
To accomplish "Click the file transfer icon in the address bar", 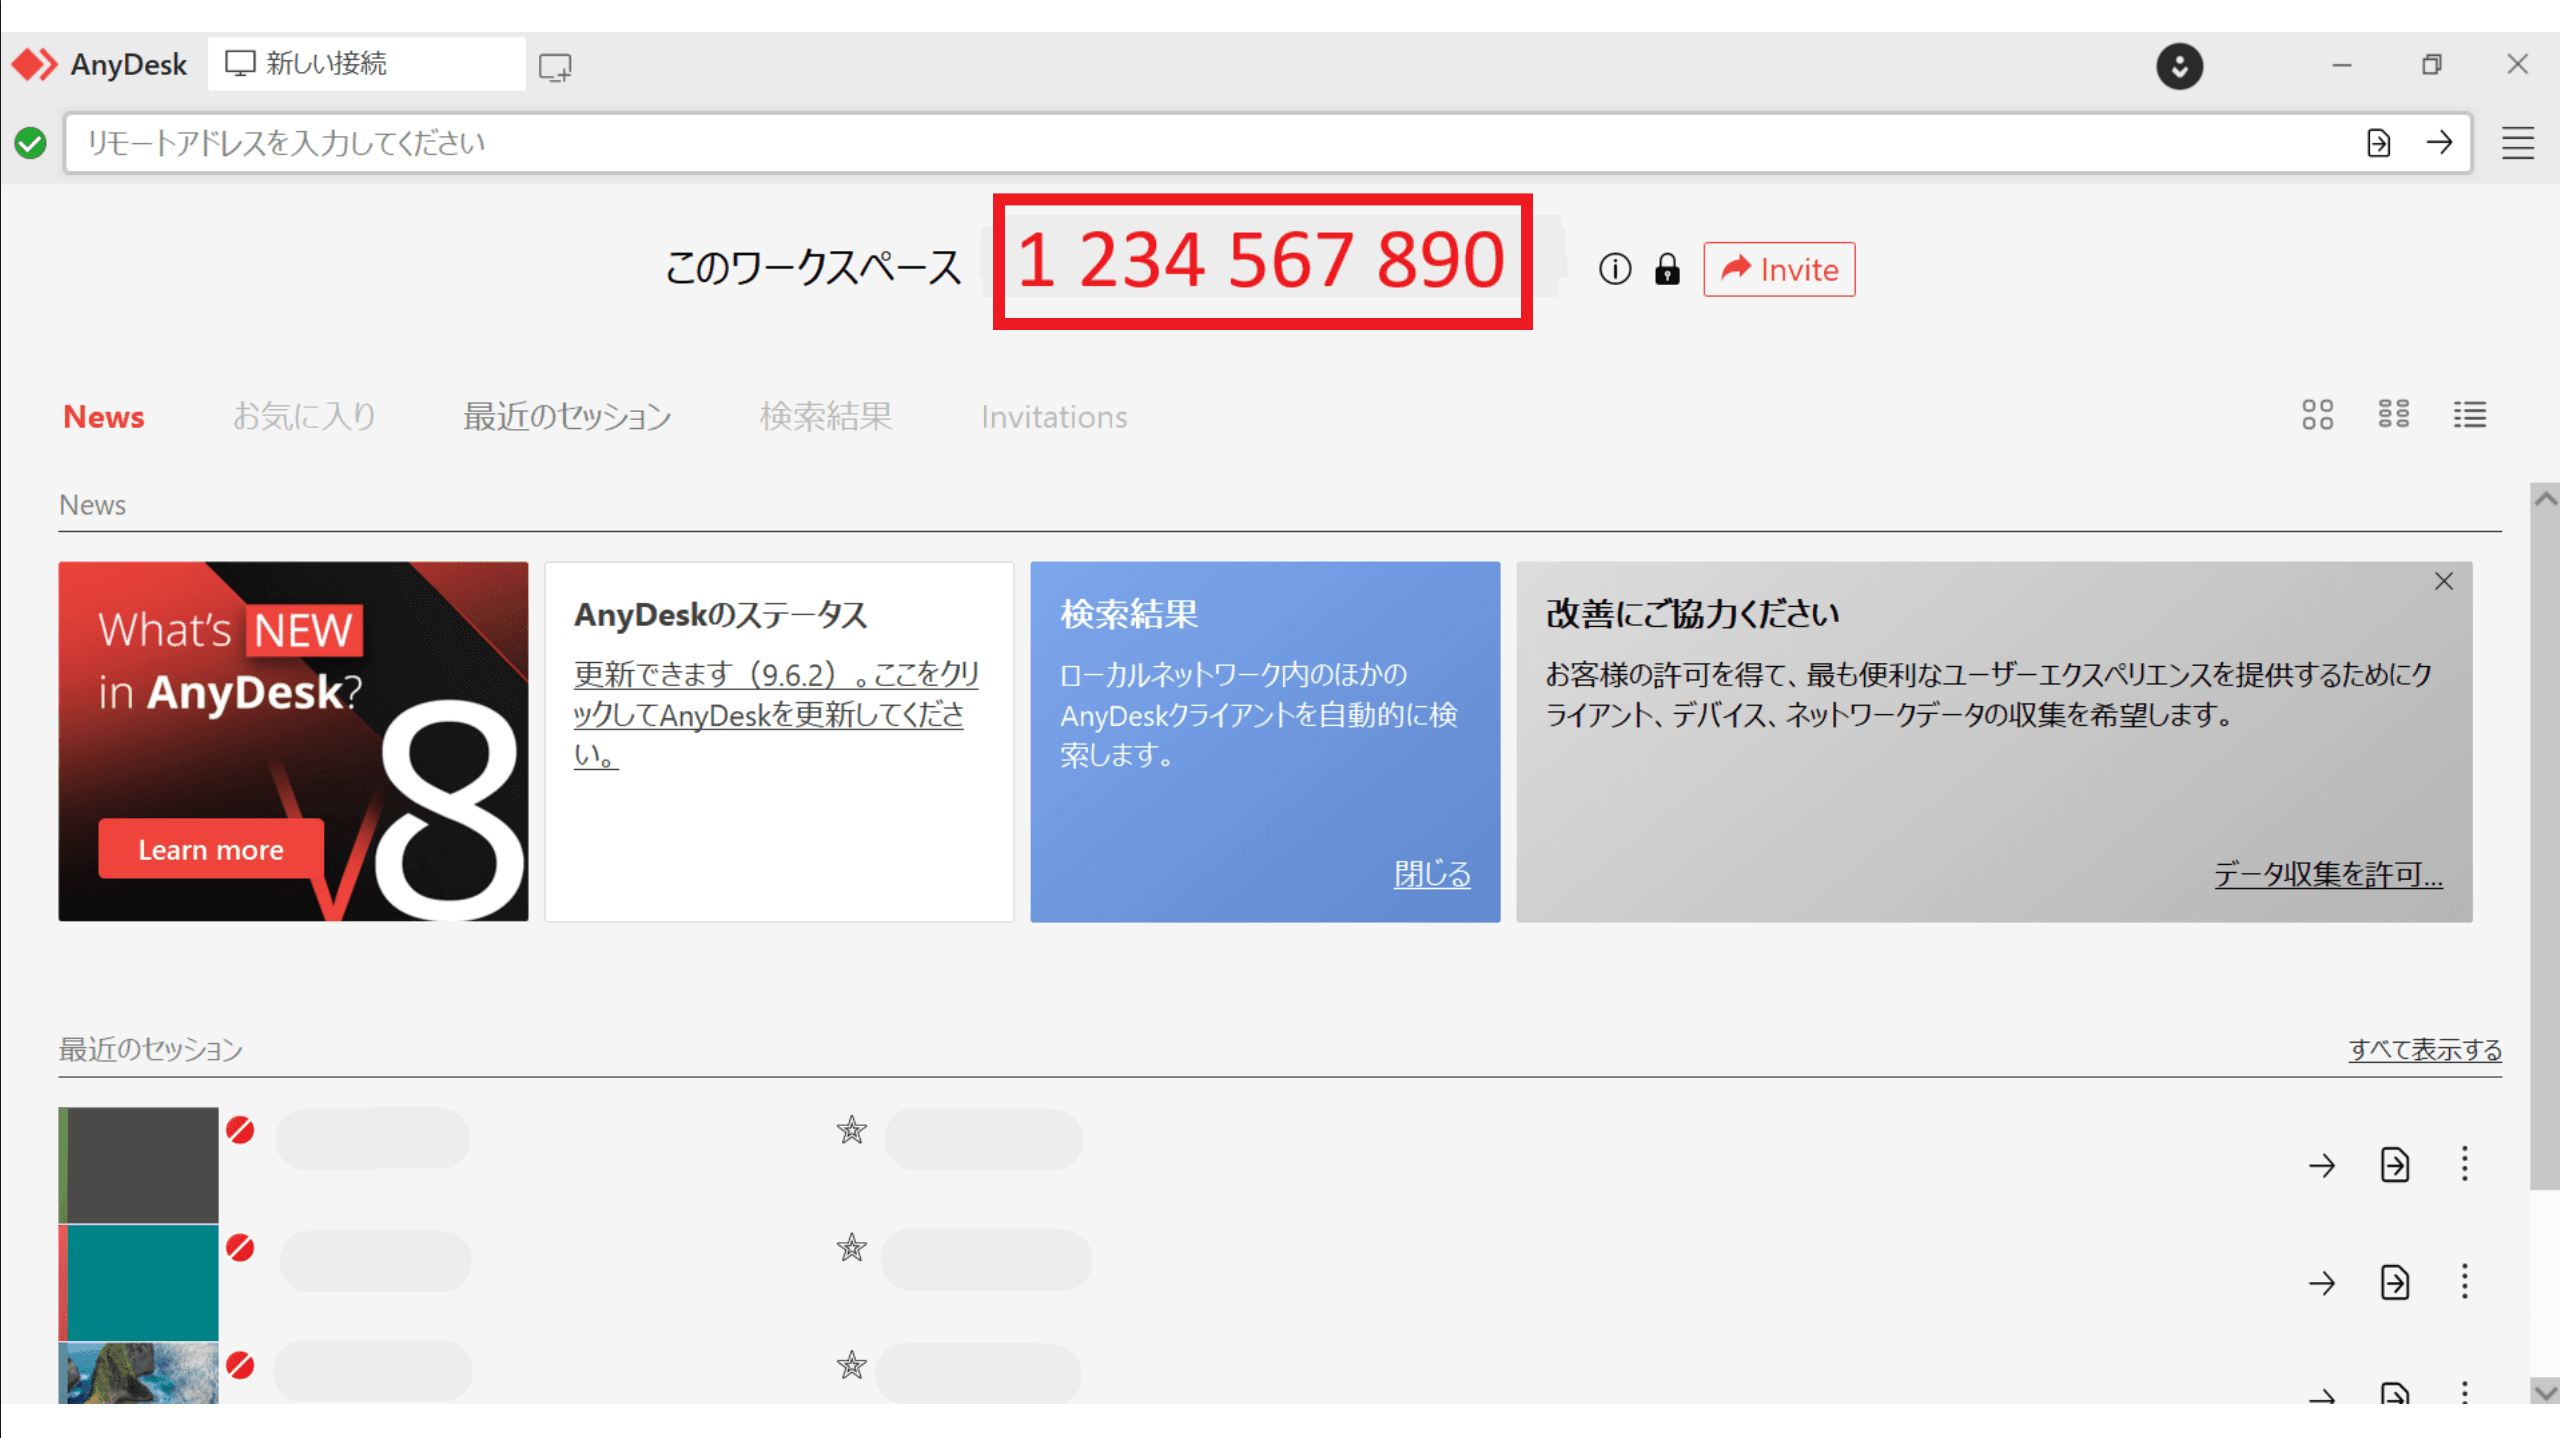I will click(x=2380, y=143).
